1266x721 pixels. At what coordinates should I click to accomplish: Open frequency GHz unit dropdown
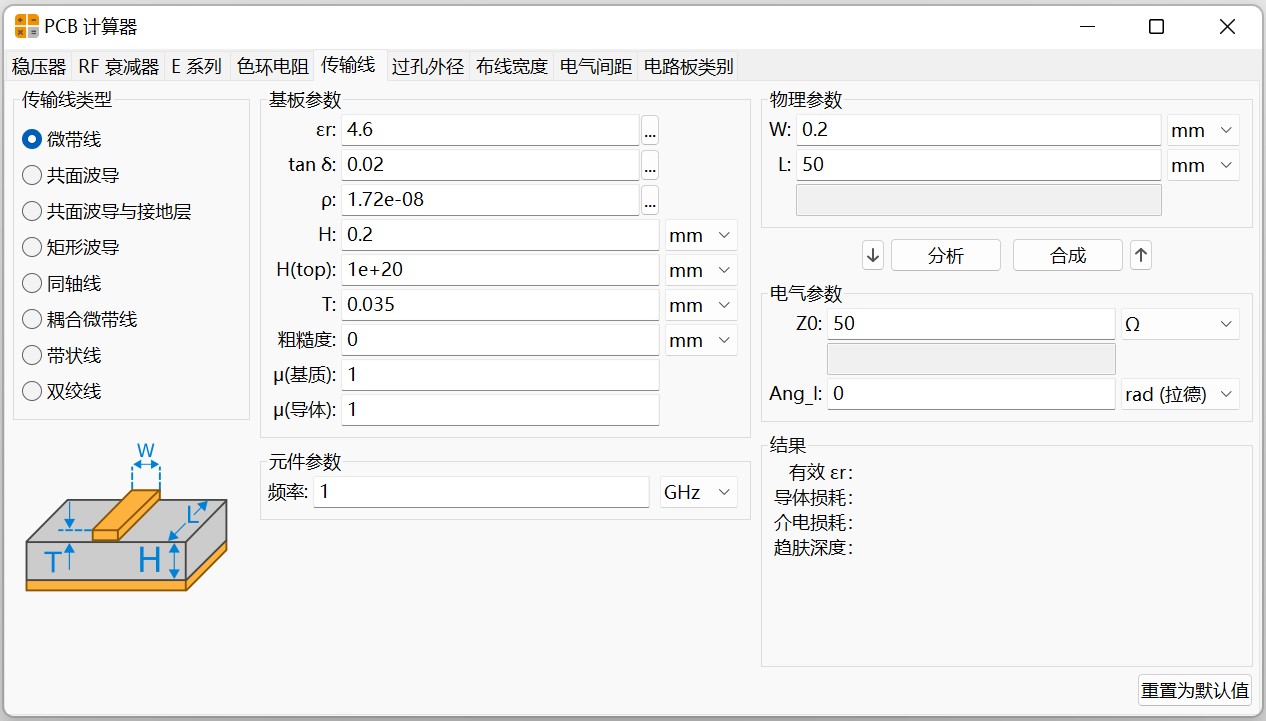[x=699, y=492]
